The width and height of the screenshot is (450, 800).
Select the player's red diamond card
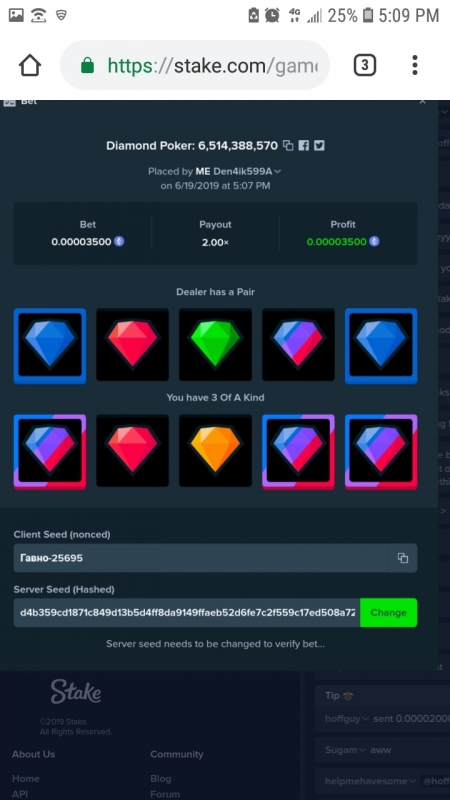132,451
